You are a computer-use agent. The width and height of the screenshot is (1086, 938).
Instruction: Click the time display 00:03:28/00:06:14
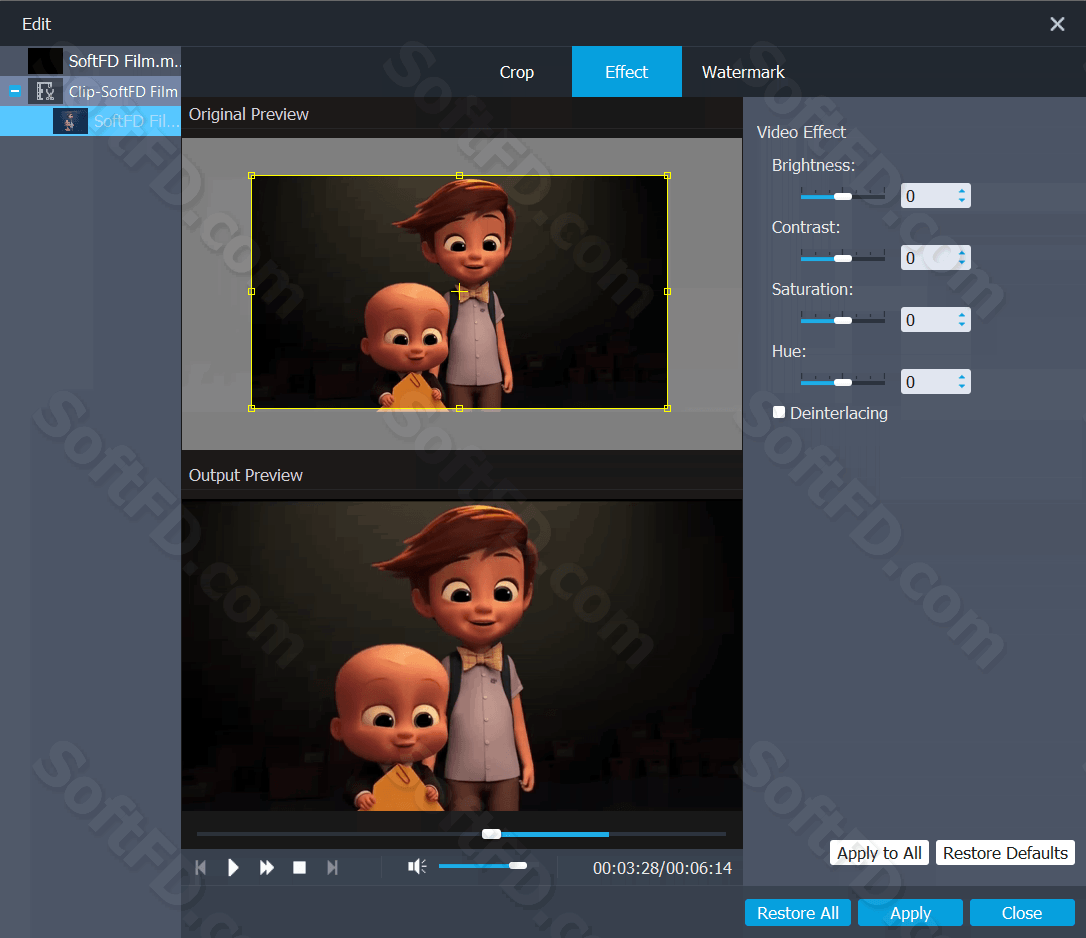click(662, 868)
